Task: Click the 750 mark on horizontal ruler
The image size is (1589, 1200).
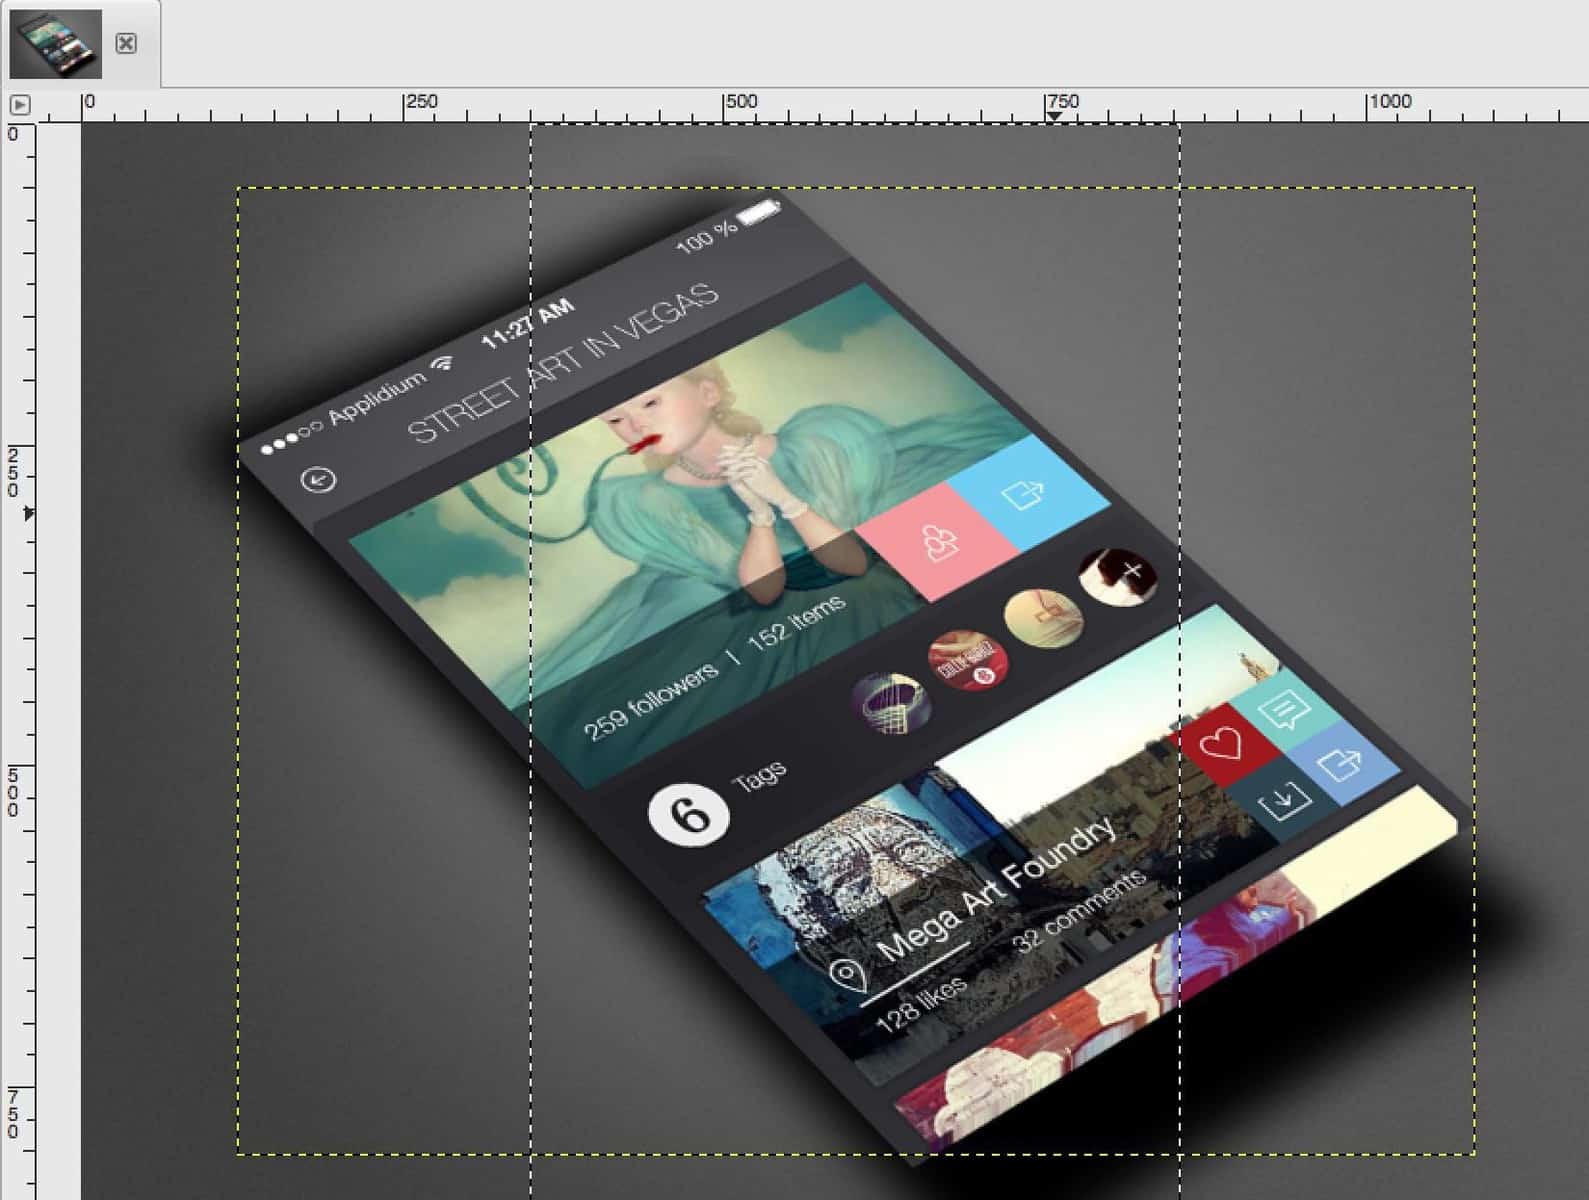Action: [x=1062, y=102]
